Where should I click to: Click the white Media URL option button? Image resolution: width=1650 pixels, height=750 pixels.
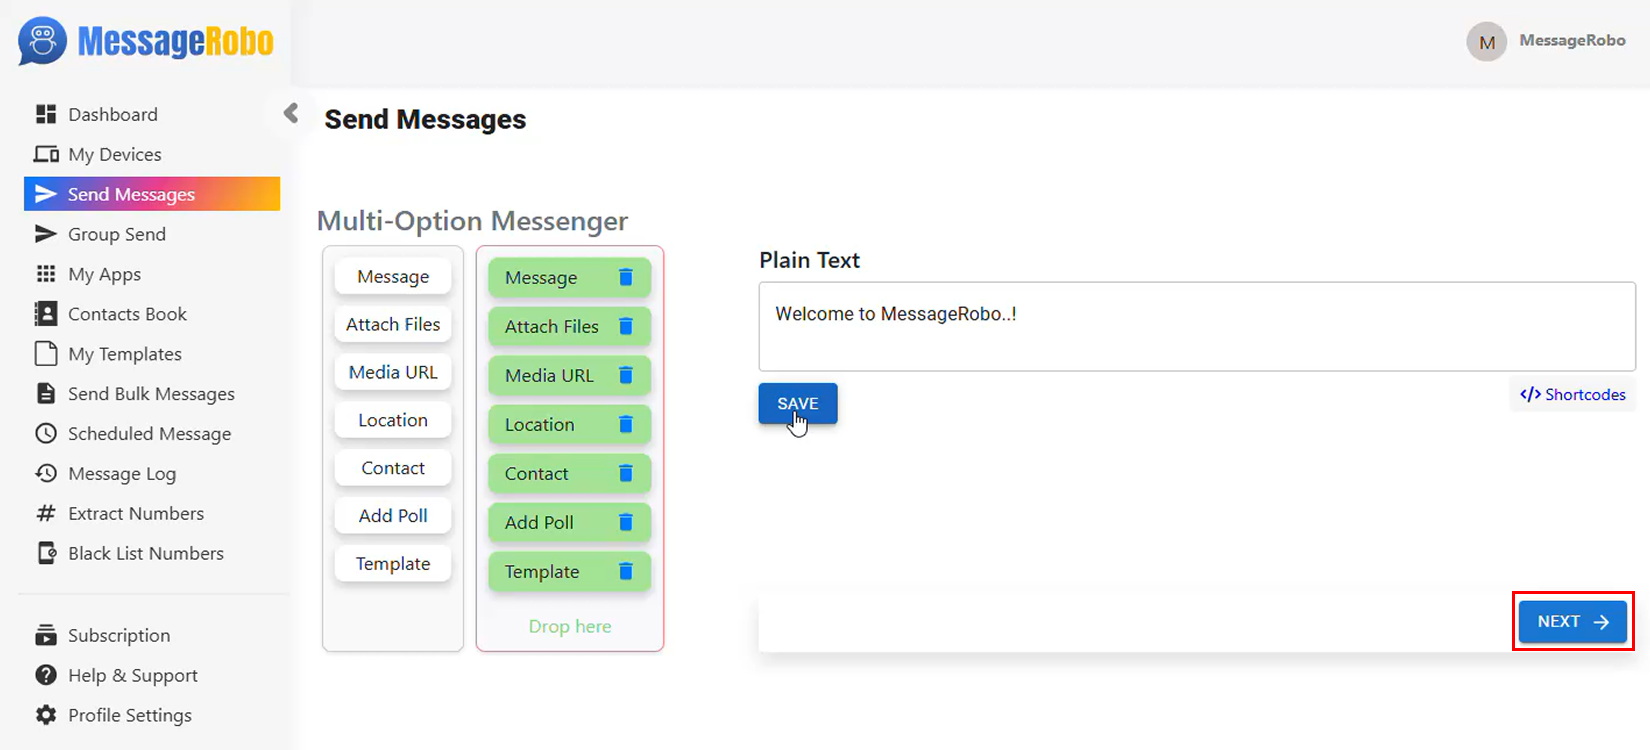pyautogui.click(x=393, y=372)
